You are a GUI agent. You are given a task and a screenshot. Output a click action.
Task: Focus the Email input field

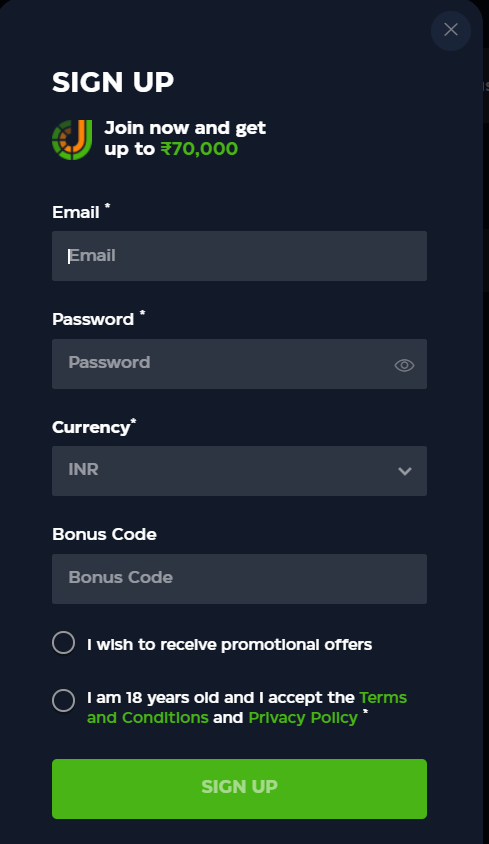[239, 256]
